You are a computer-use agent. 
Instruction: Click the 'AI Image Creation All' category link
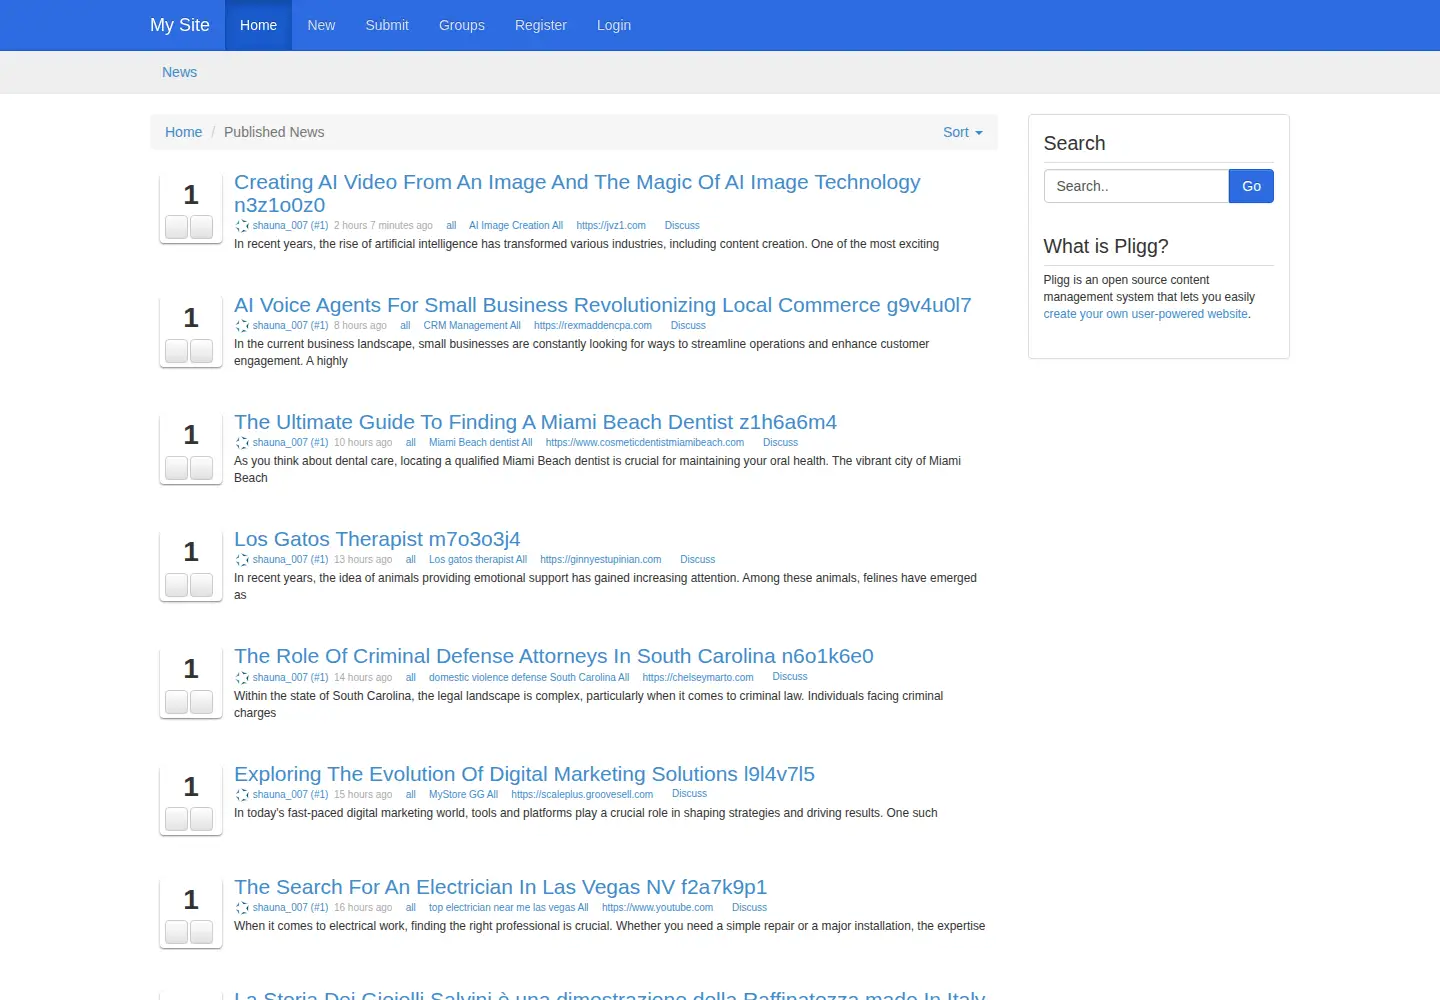coord(516,226)
